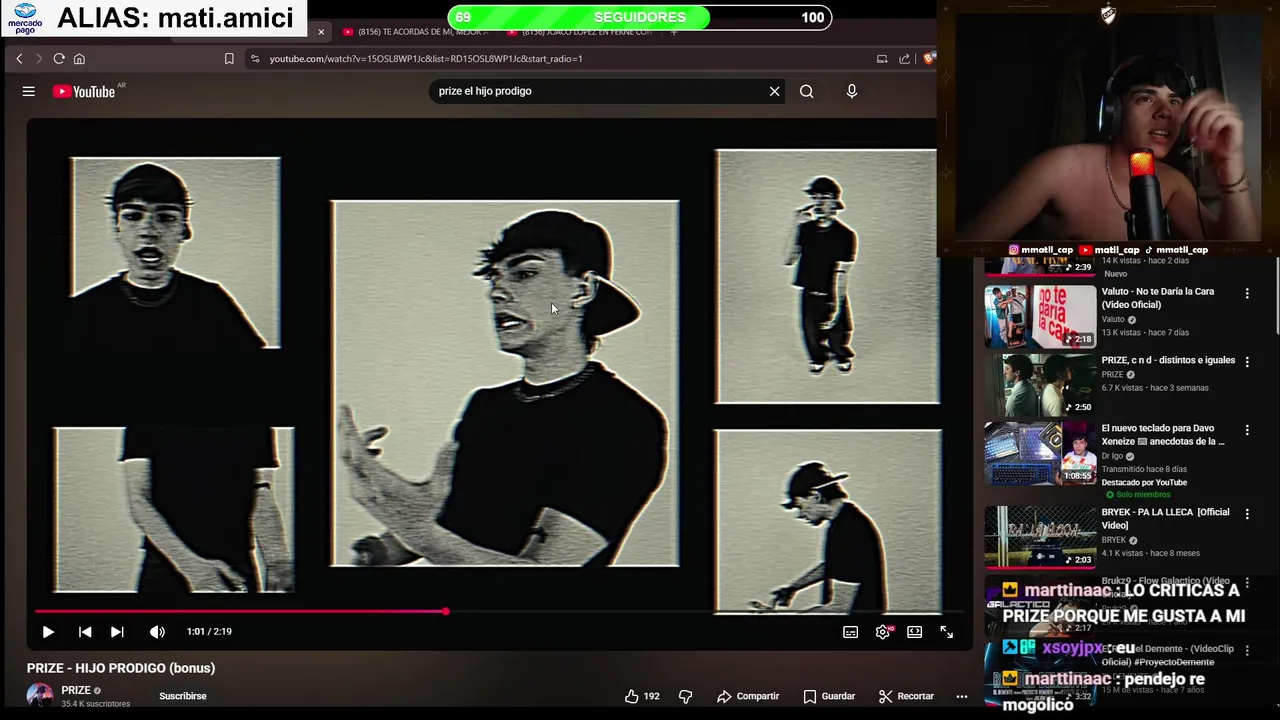Open more actions under the video

[962, 696]
